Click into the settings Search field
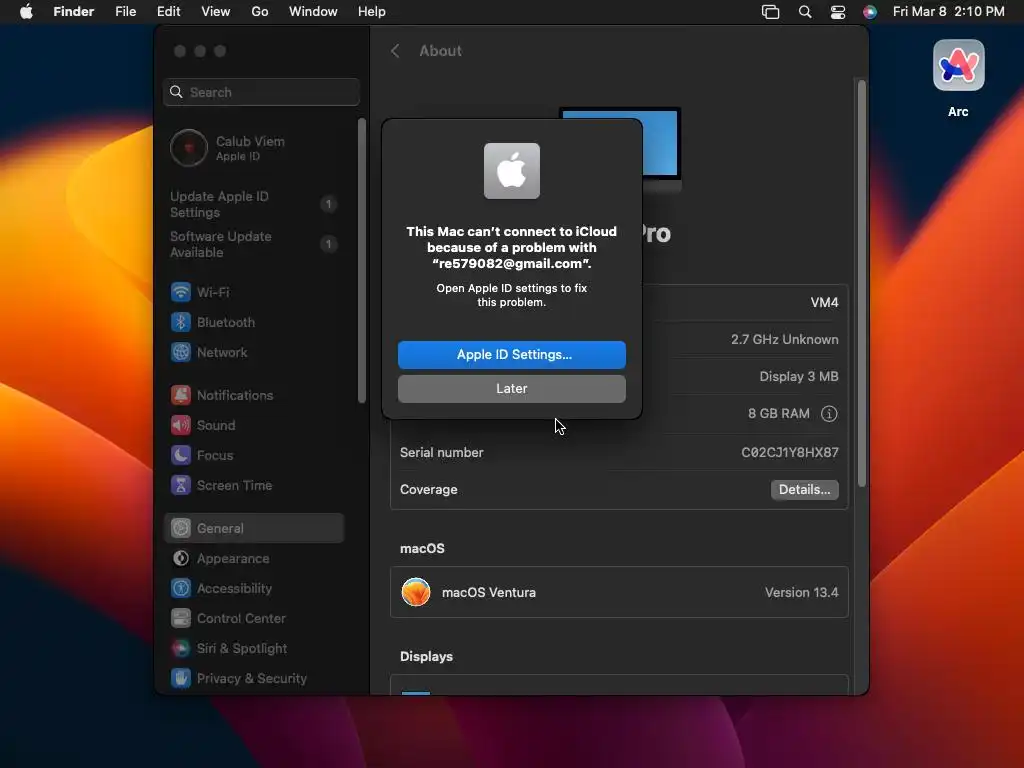1024x768 pixels. pos(261,92)
